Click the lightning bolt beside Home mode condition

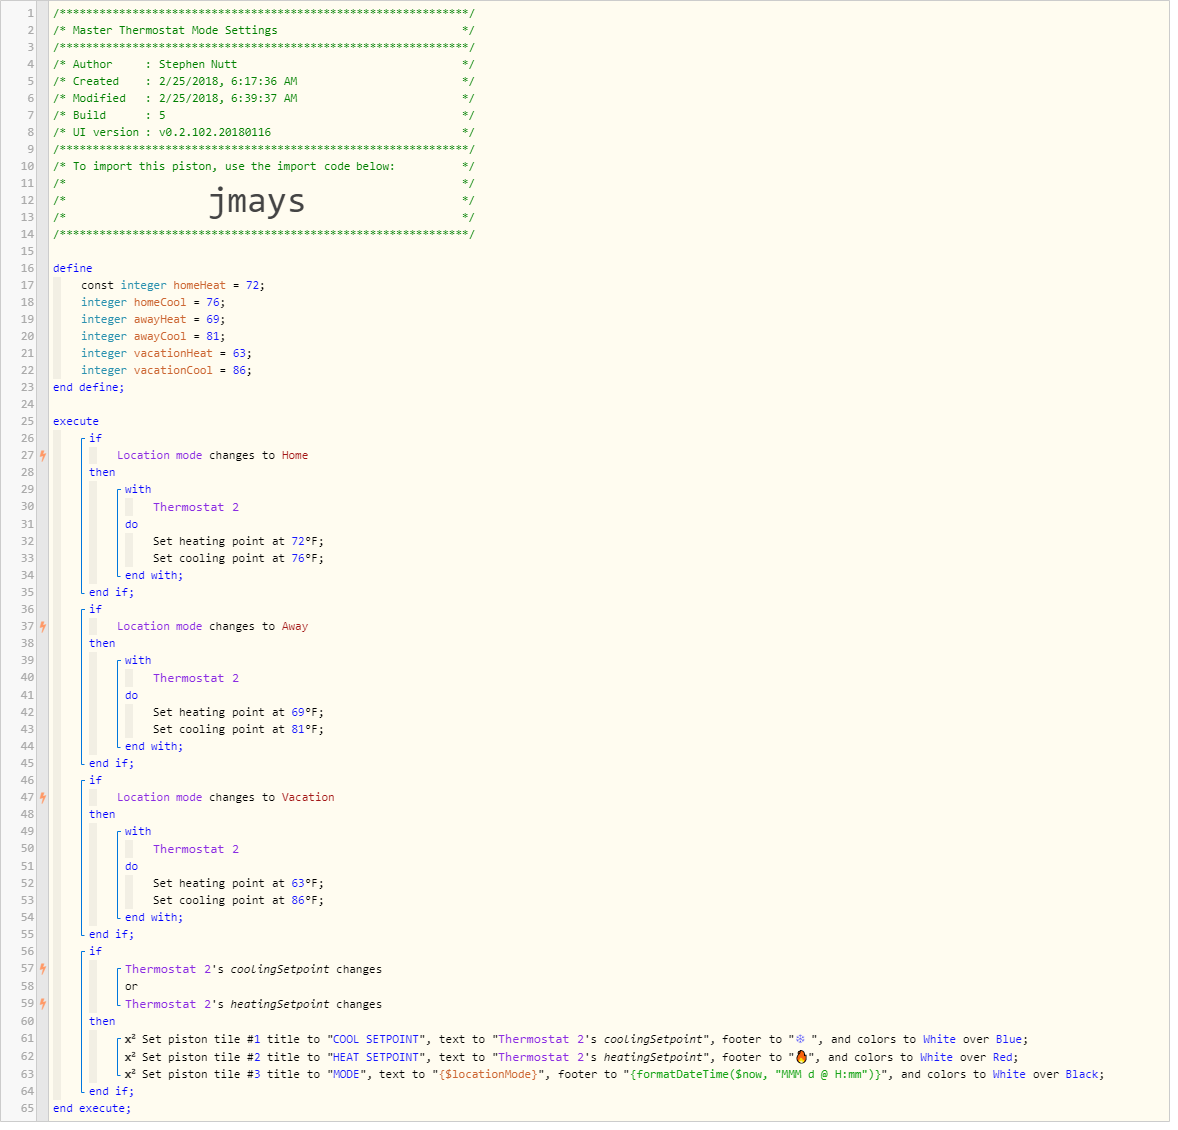pyautogui.click(x=43, y=455)
